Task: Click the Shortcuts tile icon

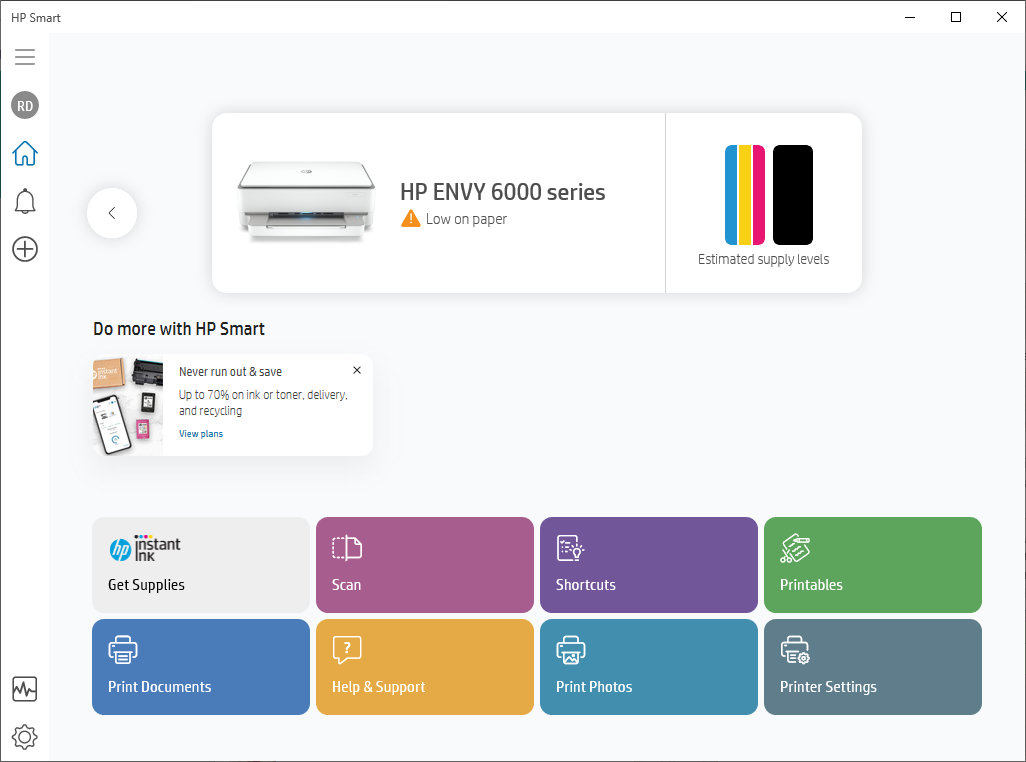Action: pyautogui.click(x=570, y=548)
